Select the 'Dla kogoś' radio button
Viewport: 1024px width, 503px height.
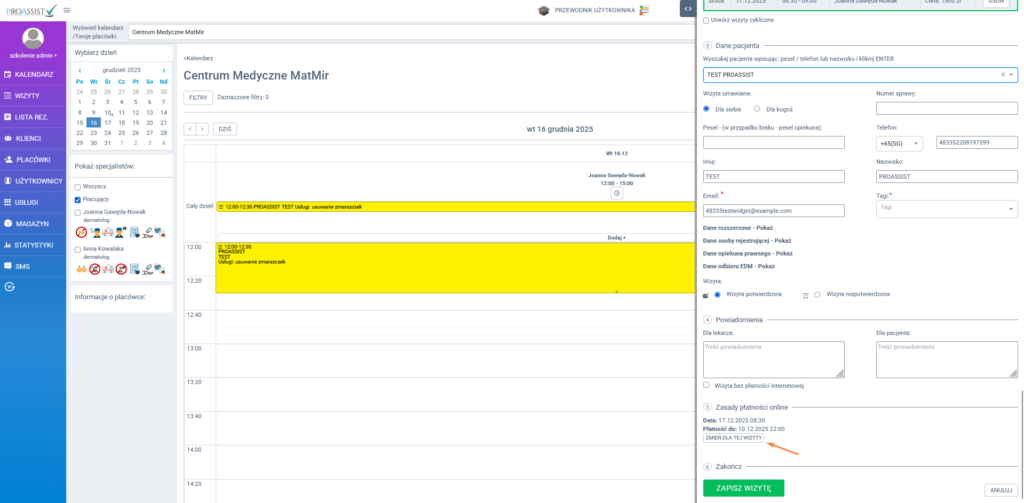(x=757, y=108)
